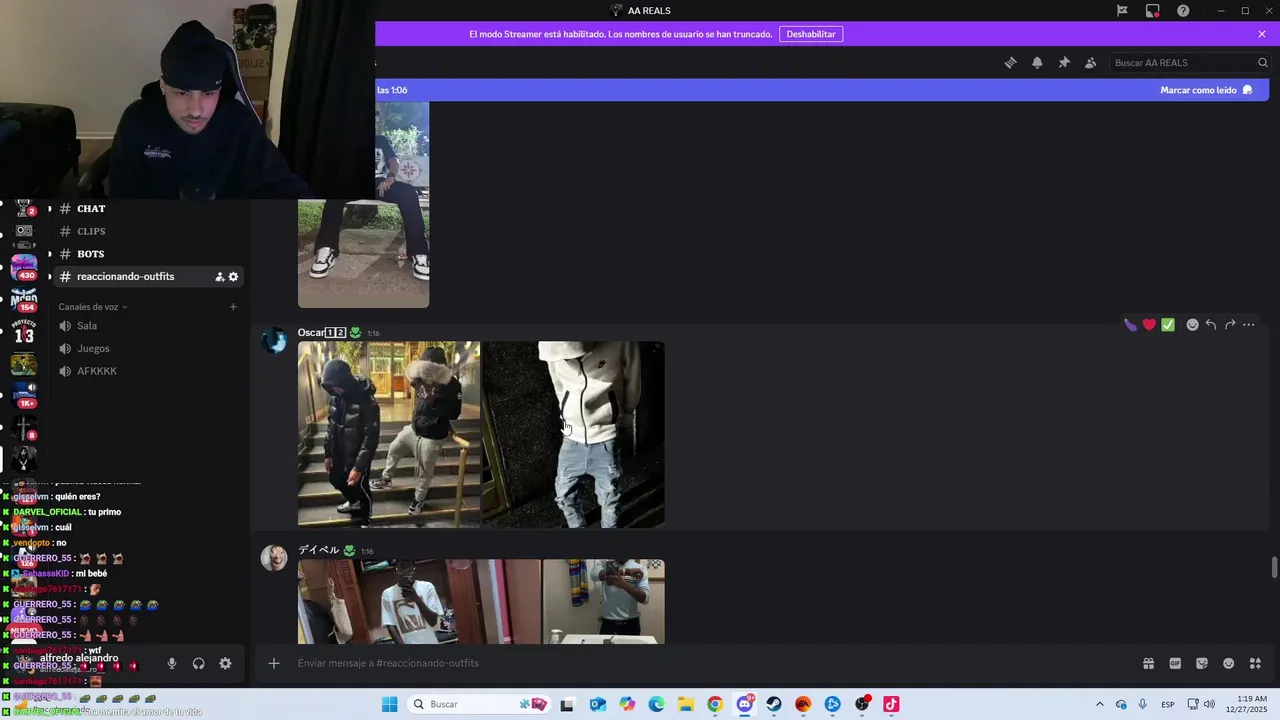React with the red heart on Oscar's message
The image size is (1280, 720).
(1149, 325)
